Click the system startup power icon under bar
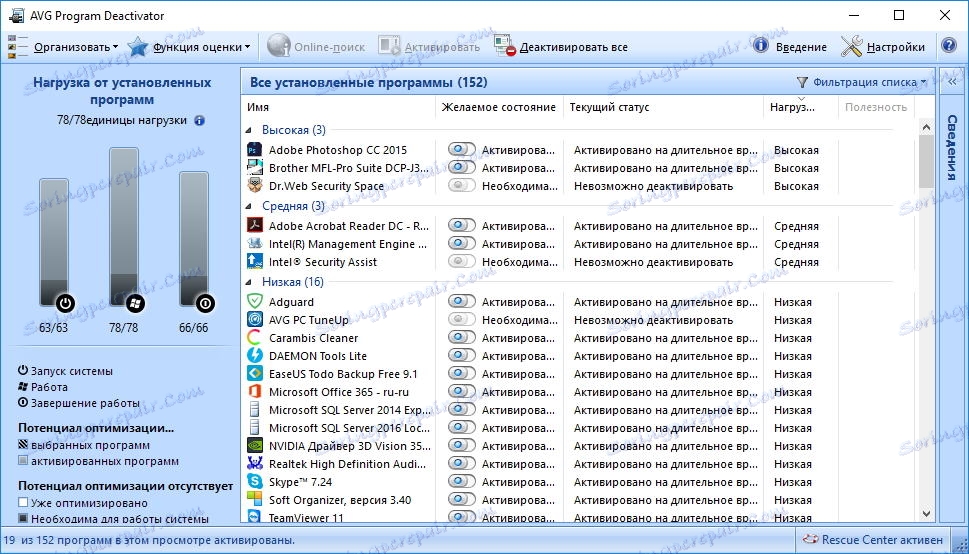969x554 pixels. (65, 303)
